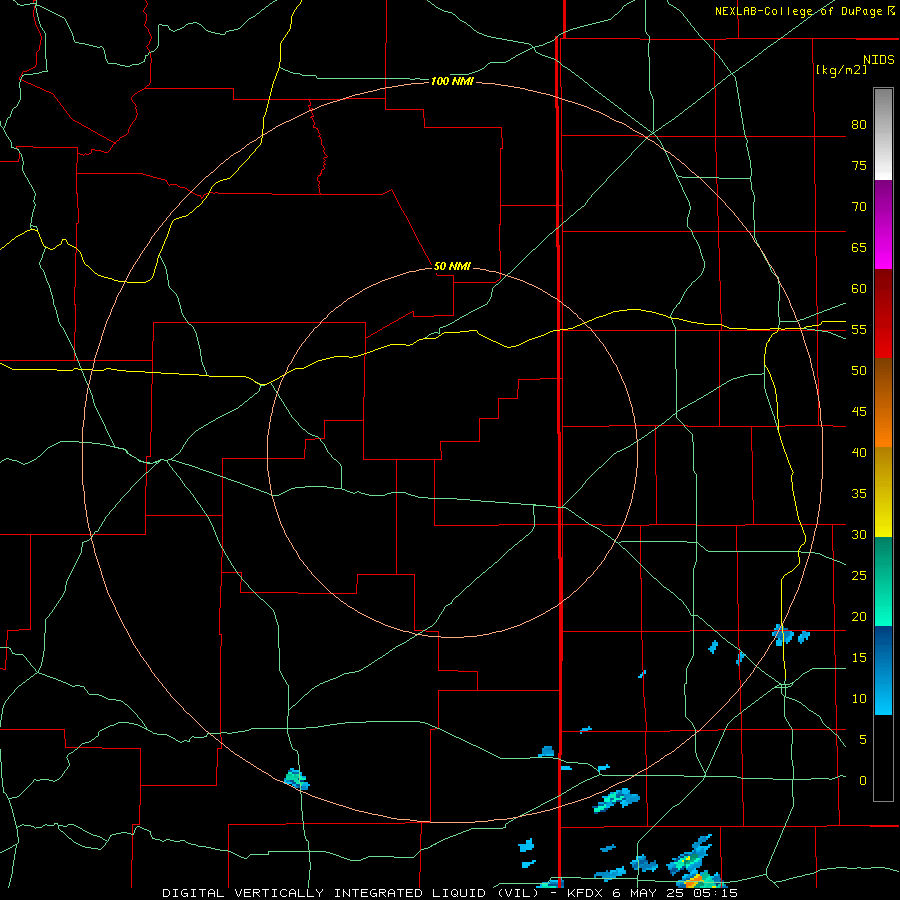
Task: Click the 100 NMI range ring label
Action: coord(452,82)
